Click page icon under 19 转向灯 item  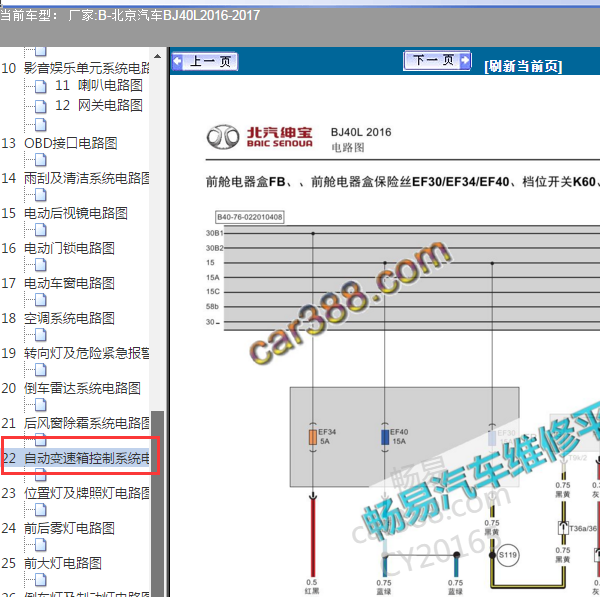(41, 370)
